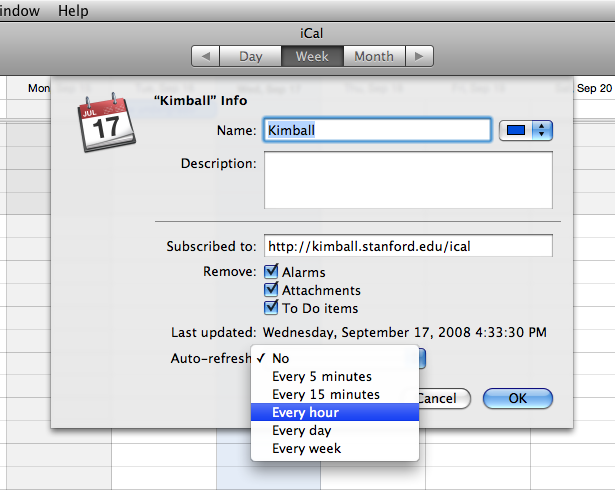Image resolution: width=615 pixels, height=490 pixels.
Task: Click the Last updated timestamp text
Action: point(404,332)
